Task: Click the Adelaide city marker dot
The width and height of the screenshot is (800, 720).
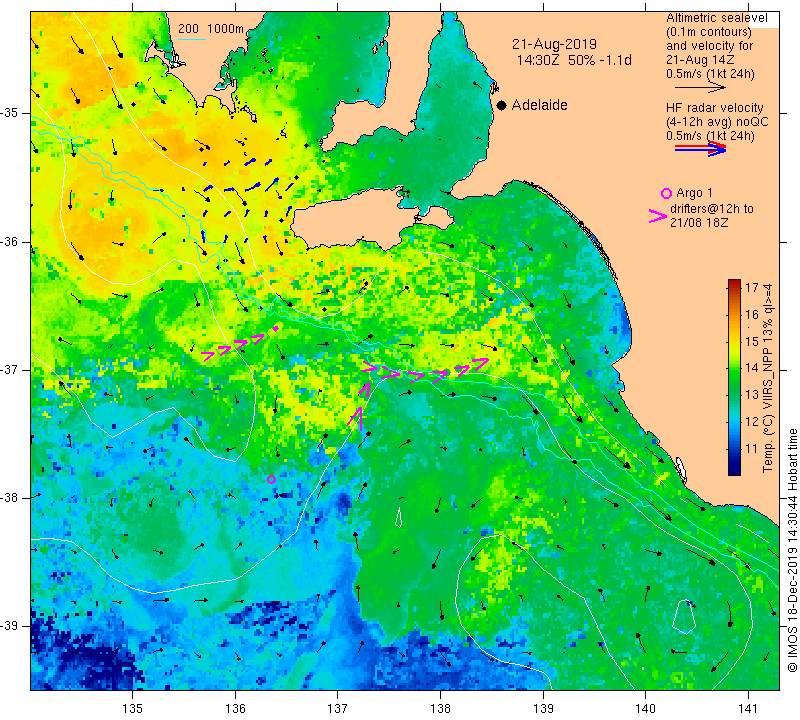Action: pyautogui.click(x=502, y=105)
